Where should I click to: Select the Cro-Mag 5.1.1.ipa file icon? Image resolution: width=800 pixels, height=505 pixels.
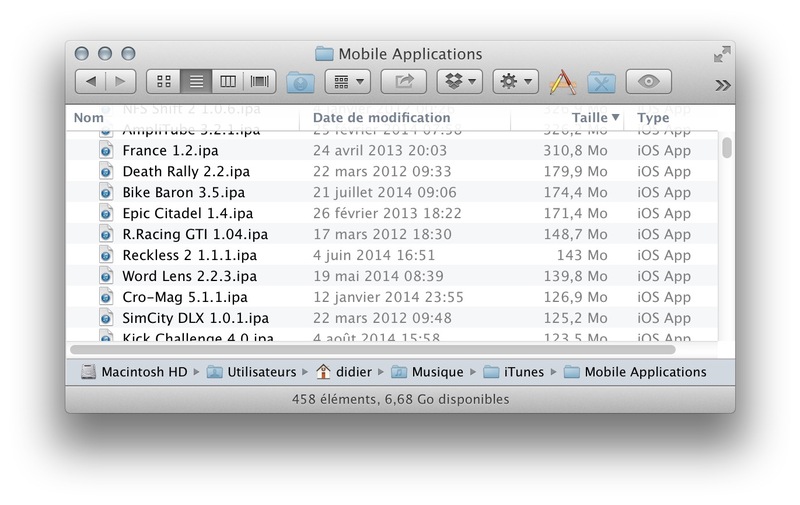click(x=106, y=297)
